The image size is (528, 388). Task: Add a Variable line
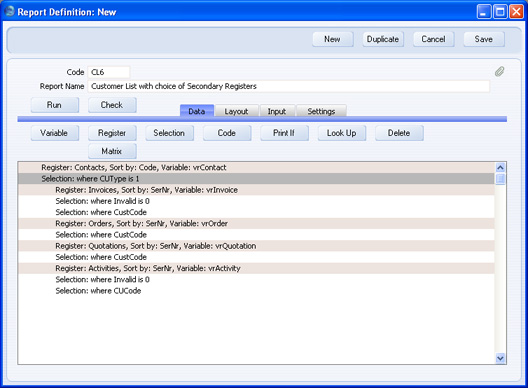(x=55, y=133)
